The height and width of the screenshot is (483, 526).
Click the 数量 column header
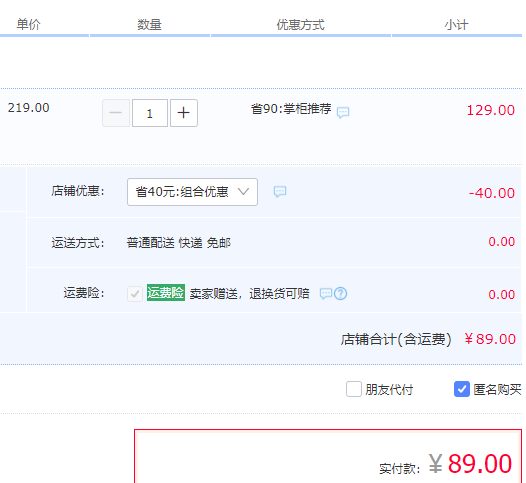tap(150, 25)
